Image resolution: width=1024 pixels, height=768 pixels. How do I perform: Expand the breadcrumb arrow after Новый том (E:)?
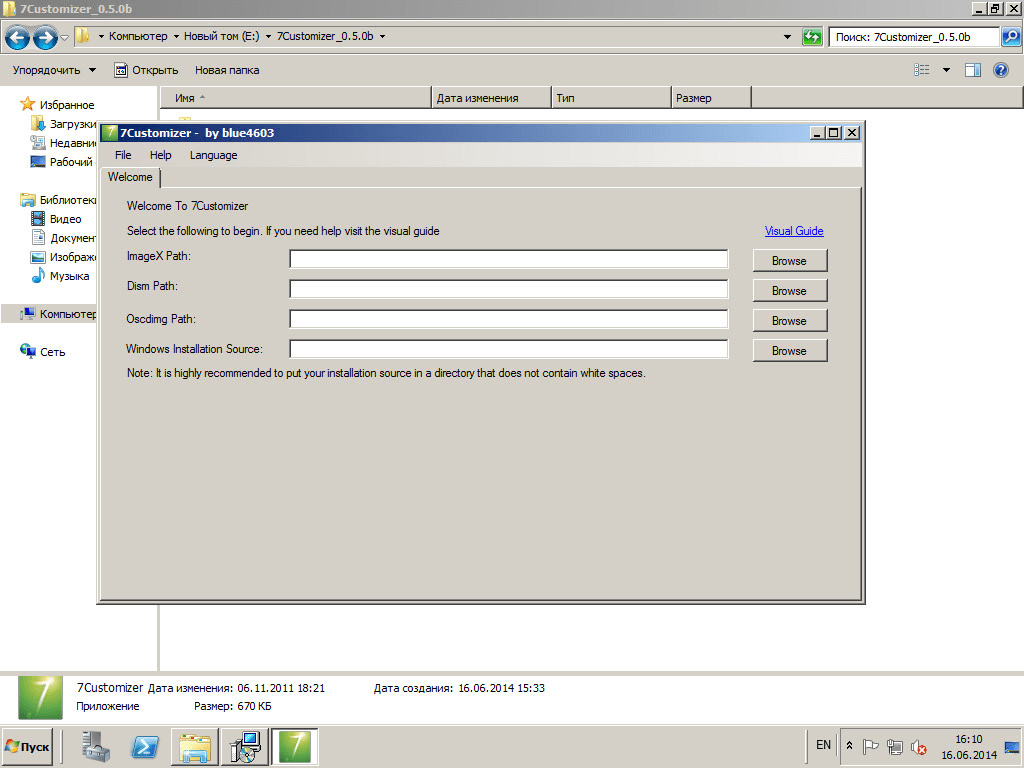pos(268,37)
